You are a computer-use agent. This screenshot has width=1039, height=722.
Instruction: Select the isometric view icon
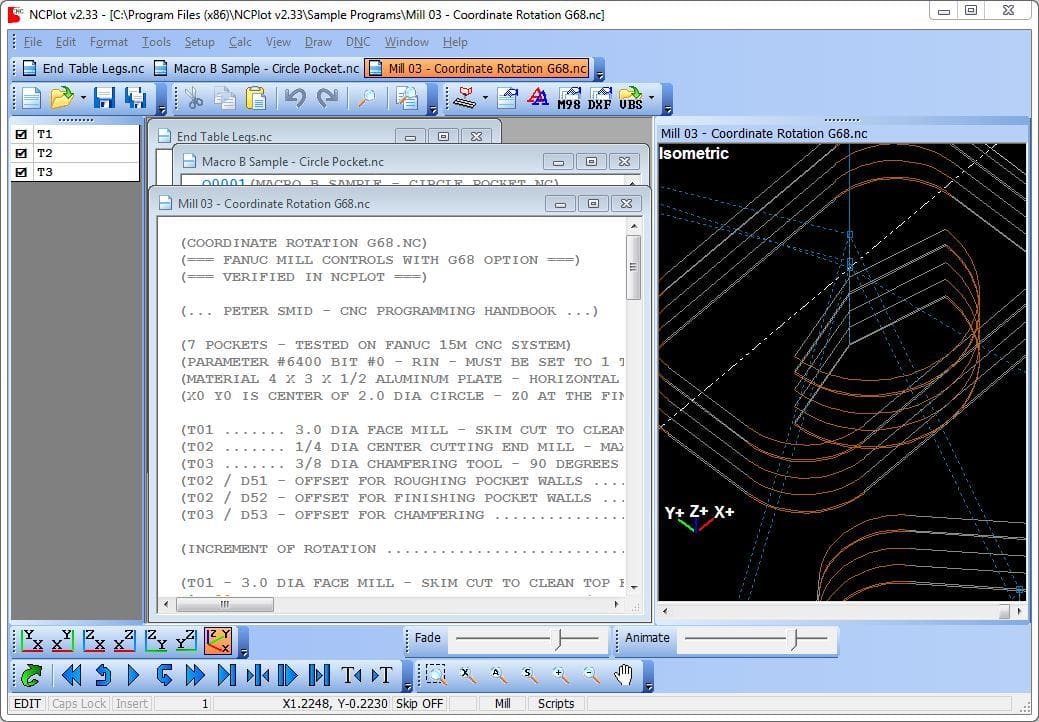(218, 641)
